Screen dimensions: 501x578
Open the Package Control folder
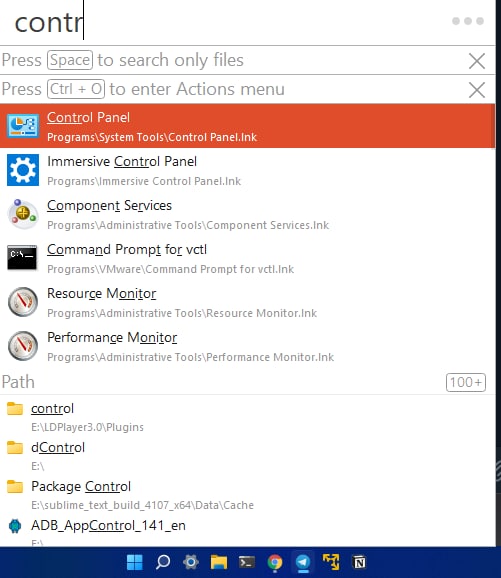tap(247, 495)
